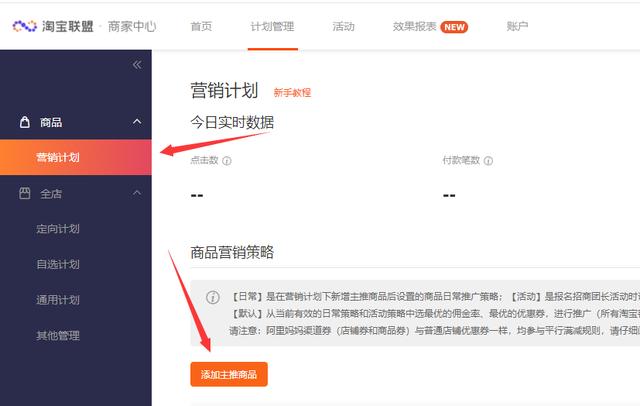
Task: Click the 商品 shopping bag icon
Action: (x=25, y=122)
